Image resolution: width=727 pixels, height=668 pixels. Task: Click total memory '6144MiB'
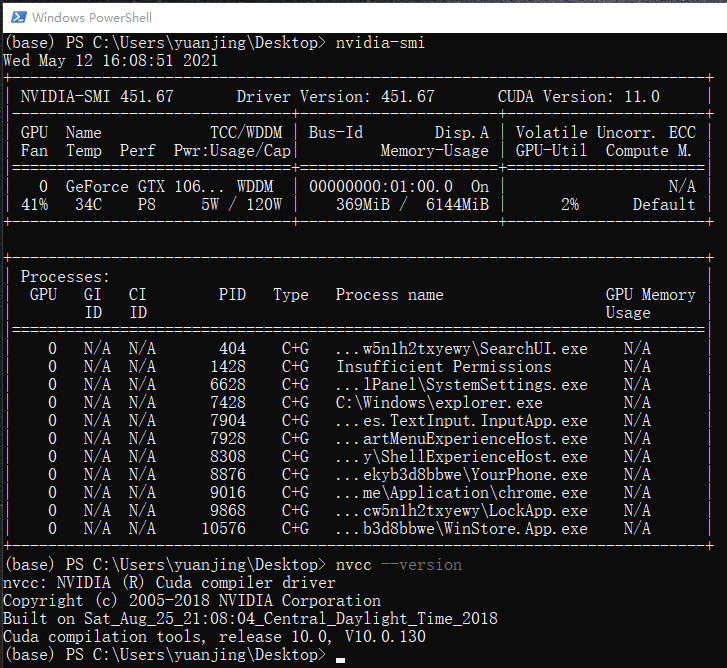tap(457, 204)
